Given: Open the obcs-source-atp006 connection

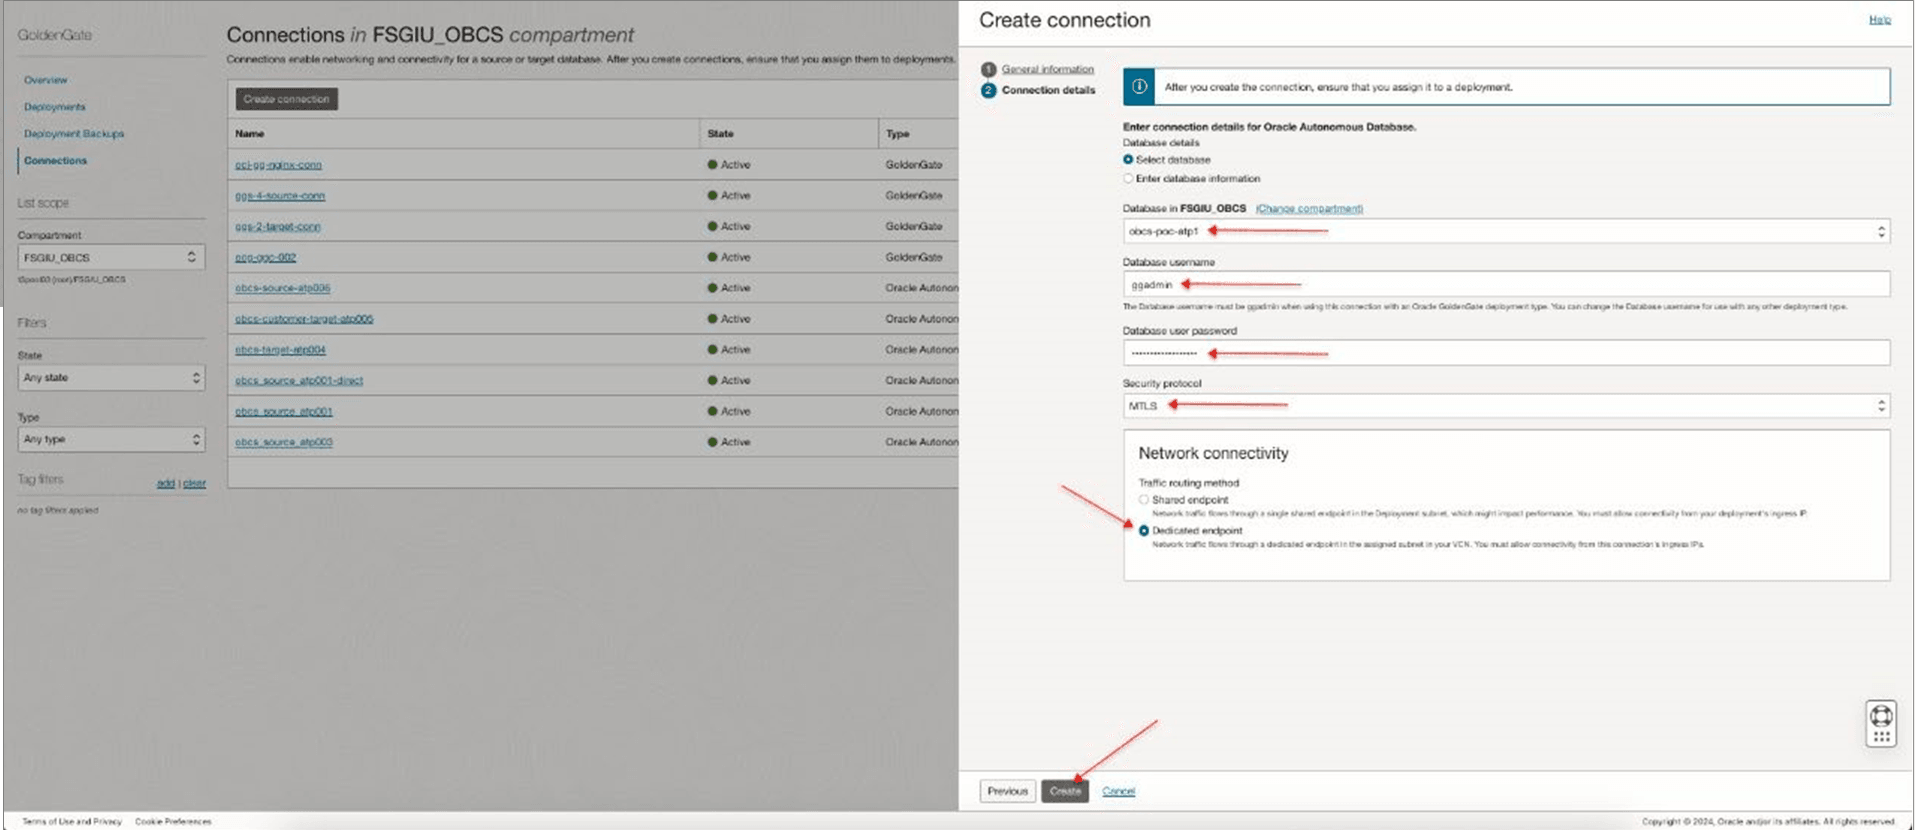Looking at the screenshot, I should [x=283, y=288].
